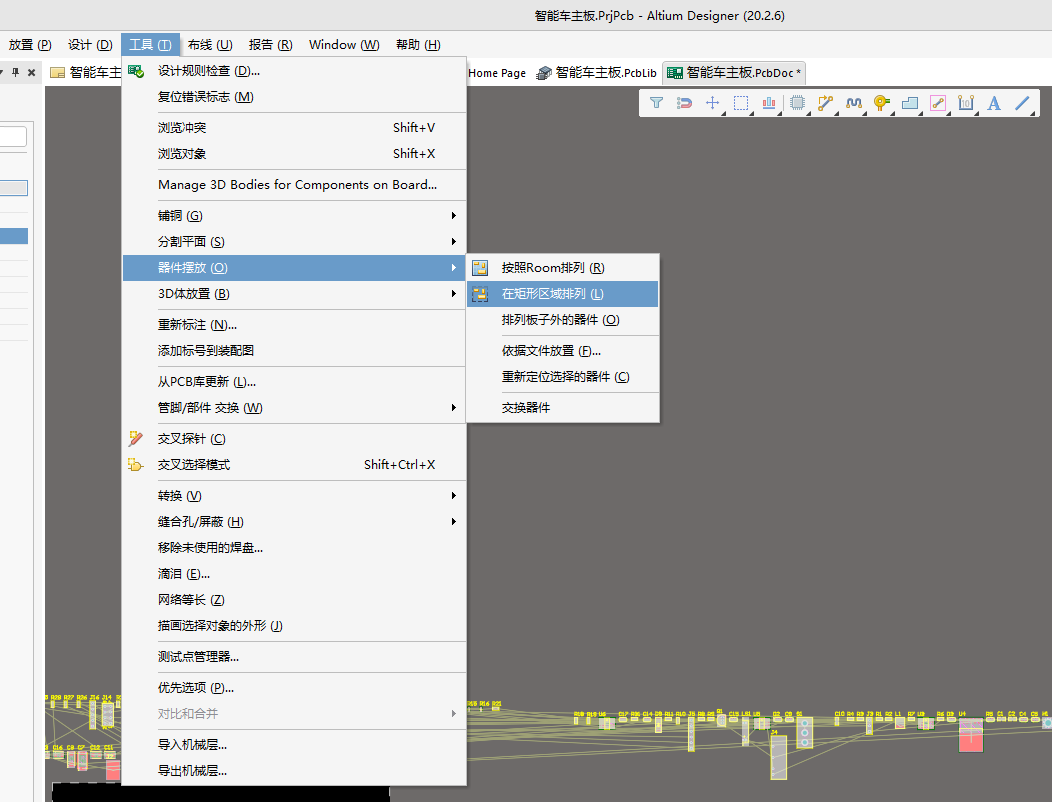This screenshot has height=802, width=1052.
Task: Switch to the 智能车主板.PcbLib tab
Action: point(596,73)
